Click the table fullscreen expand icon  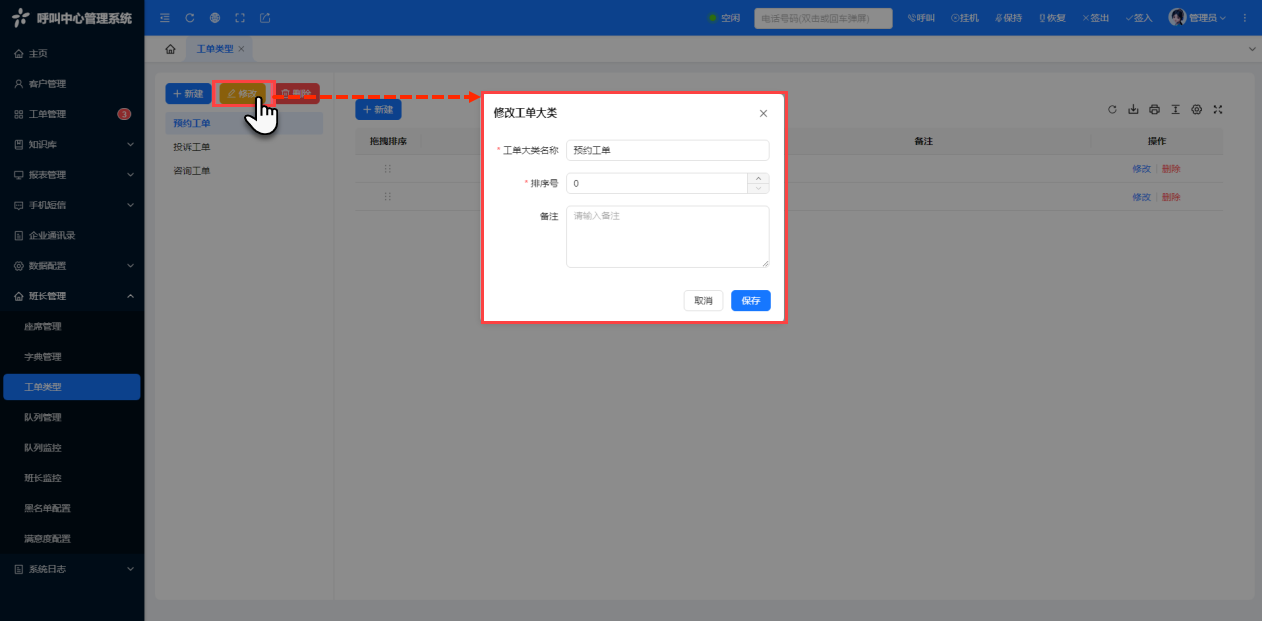pos(1217,110)
